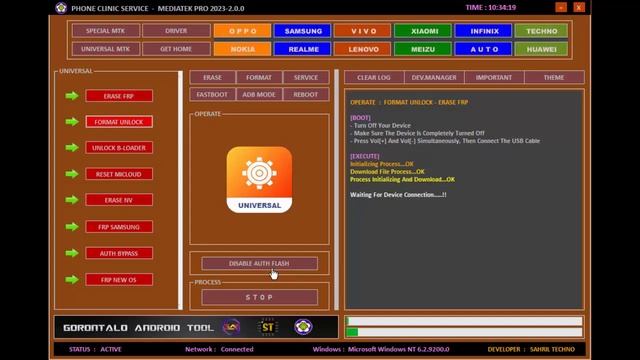Open the DRIVER section
Screen dimensions: 640x360
click(x=176, y=31)
